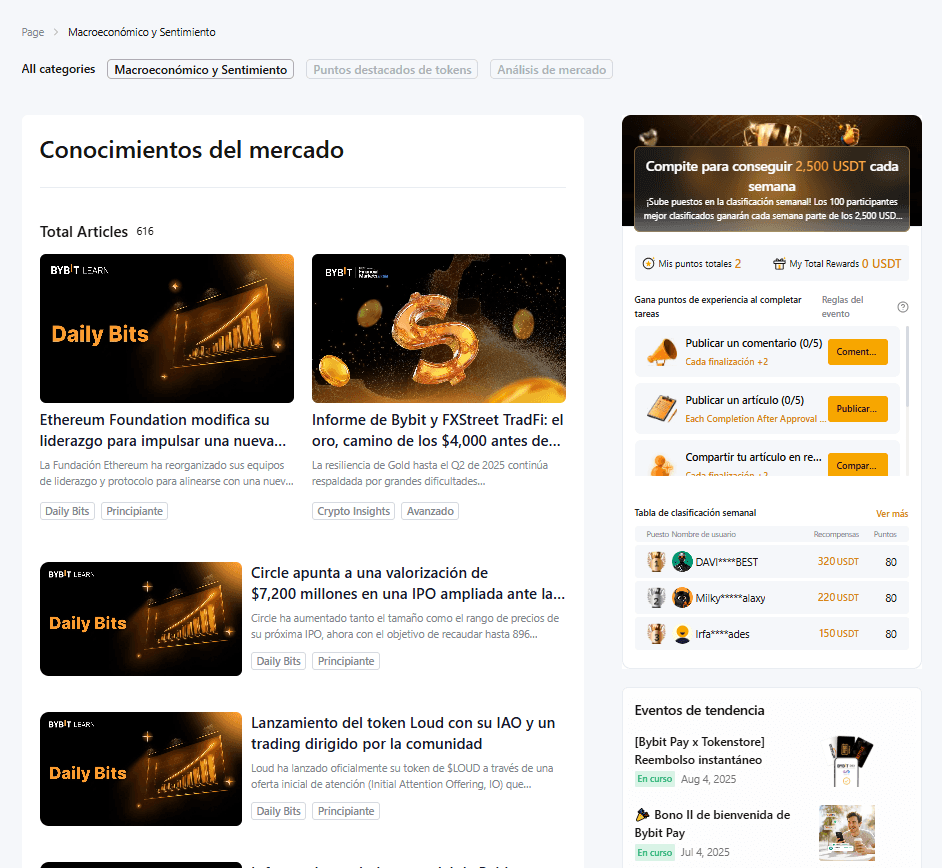This screenshot has height=868, width=942.
Task: Click the megaphone icon for Publicar un comentario
Action: (x=661, y=352)
